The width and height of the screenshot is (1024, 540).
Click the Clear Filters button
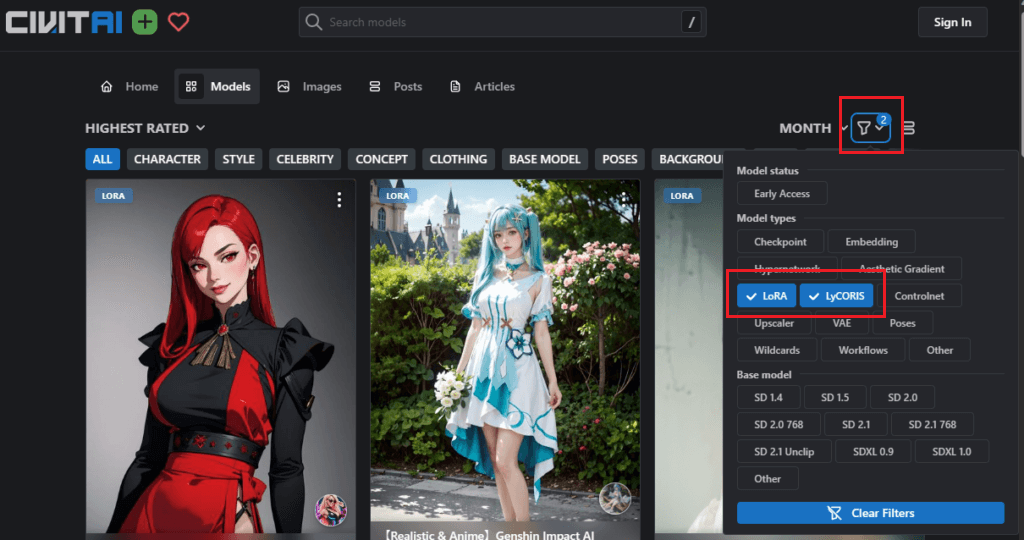pos(871,513)
